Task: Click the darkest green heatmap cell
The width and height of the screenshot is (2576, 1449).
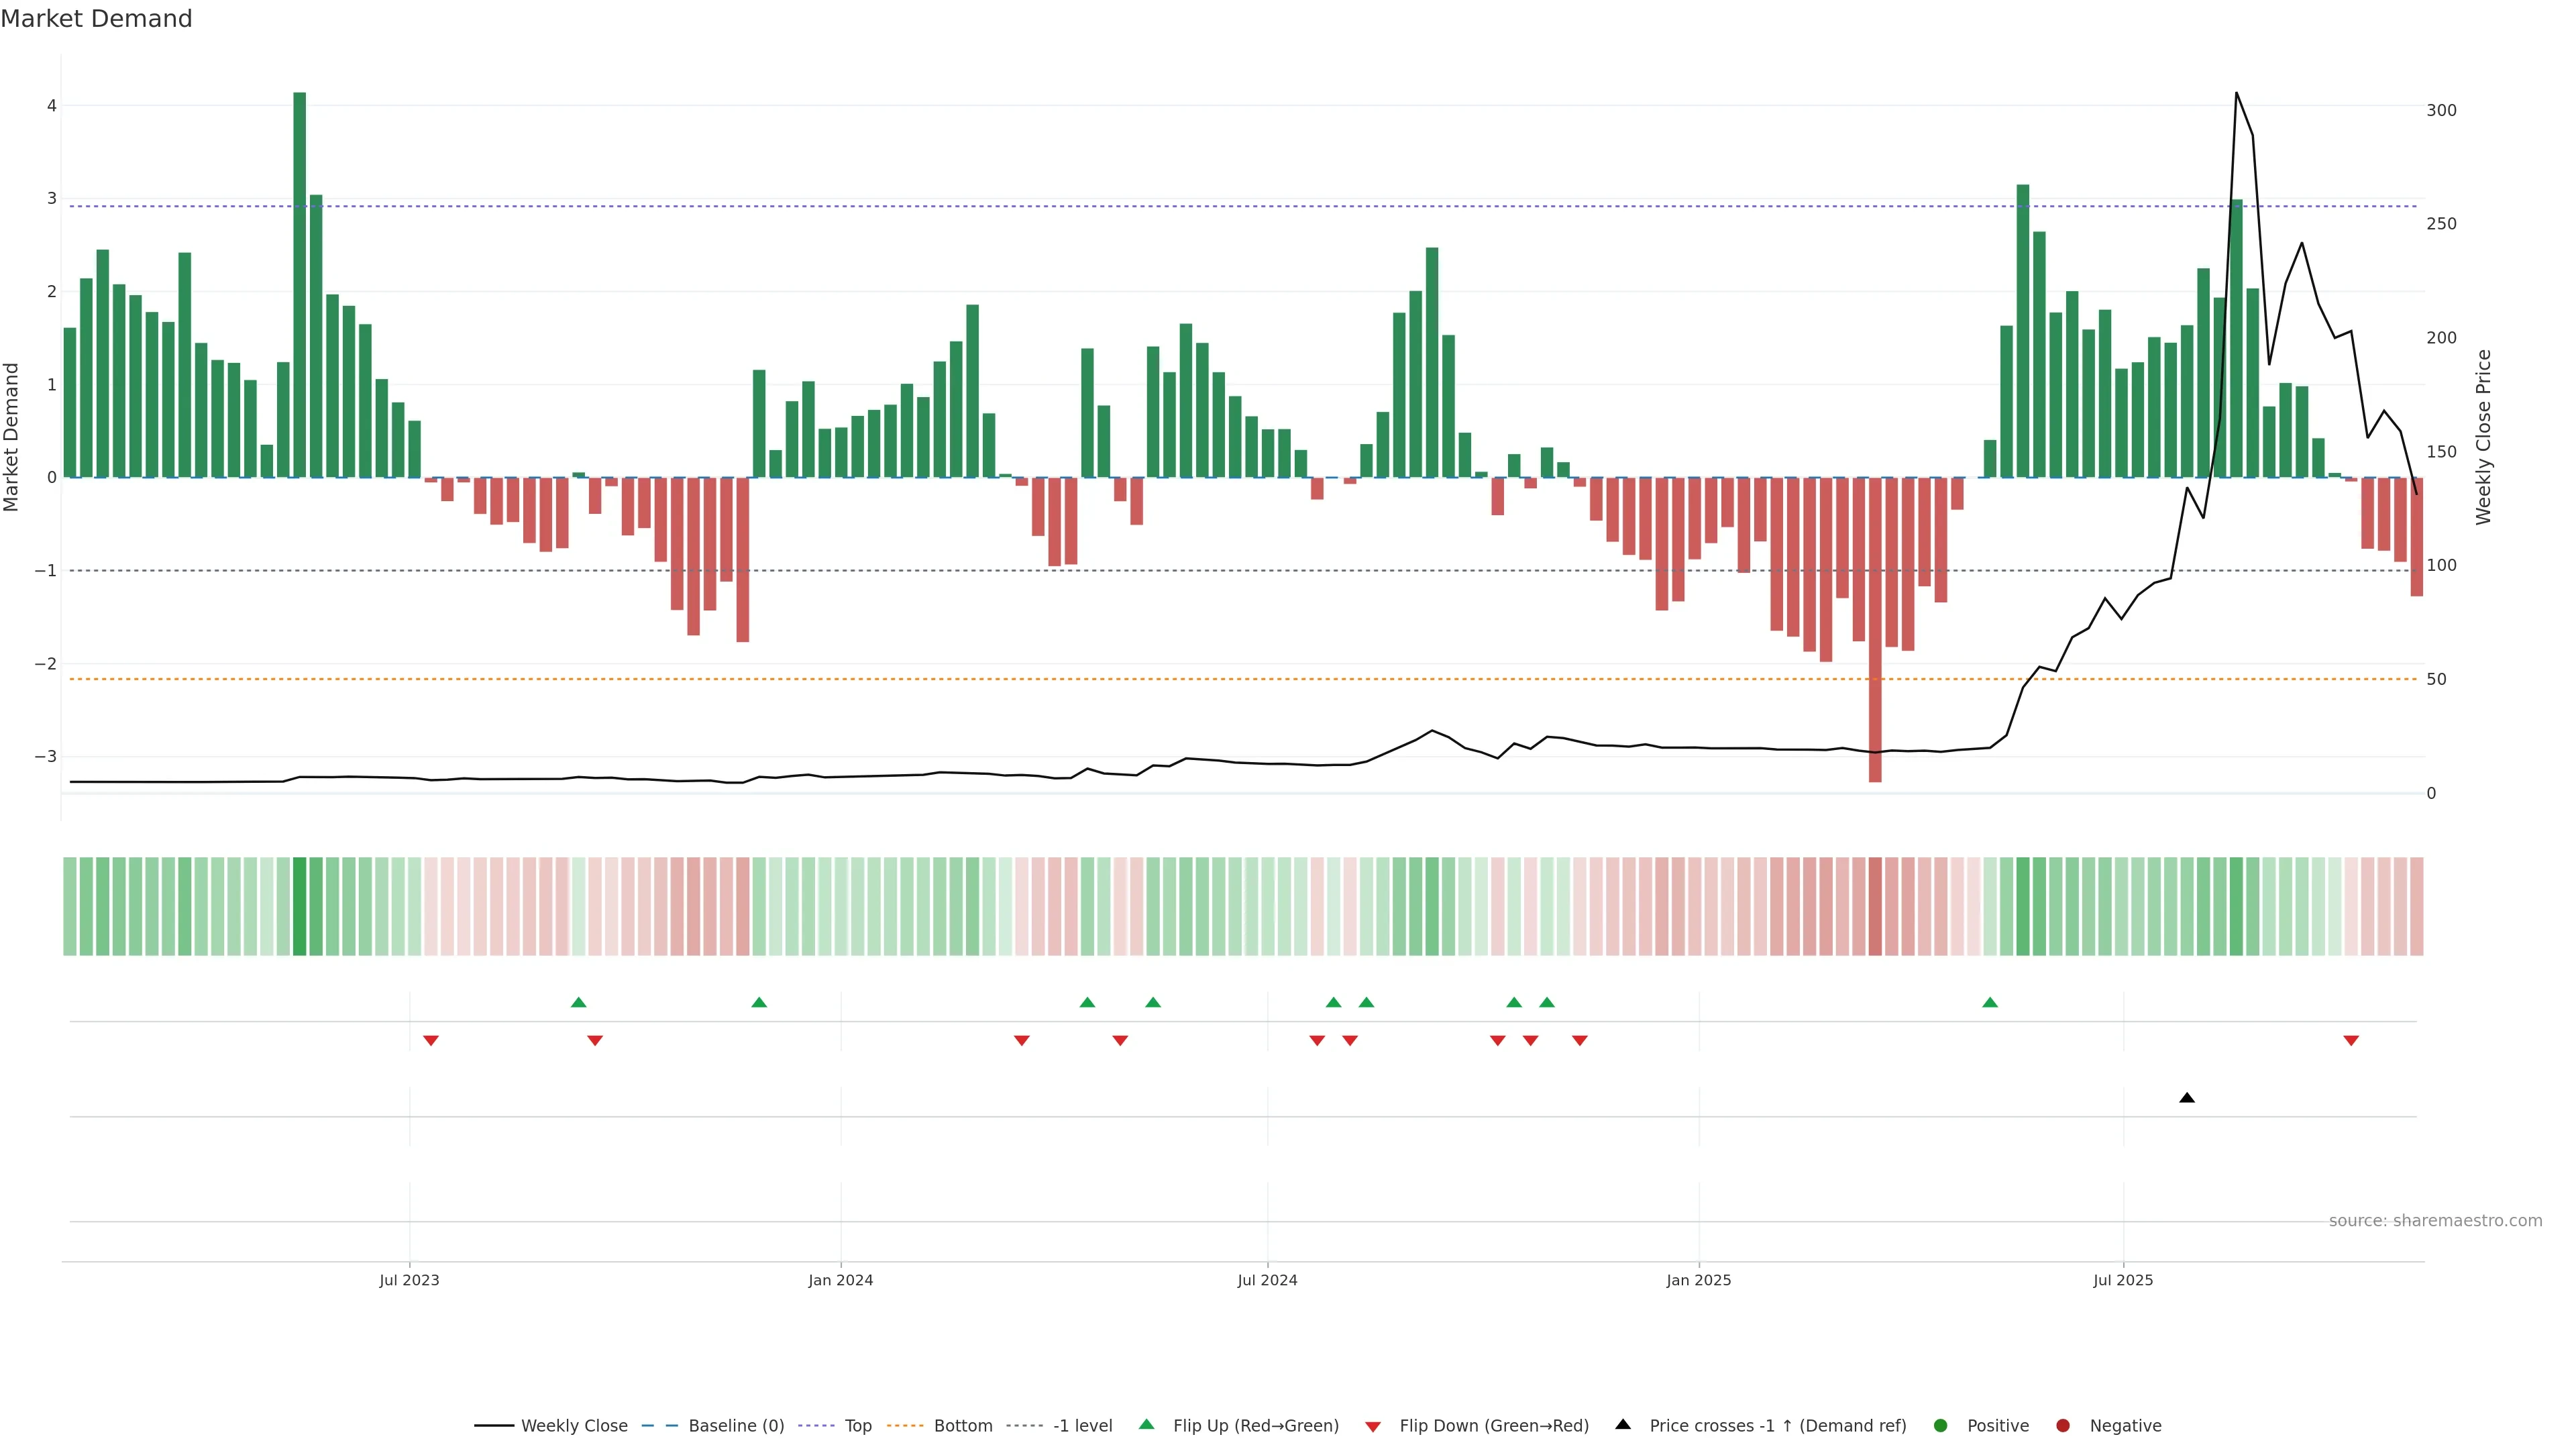Action: tap(299, 906)
